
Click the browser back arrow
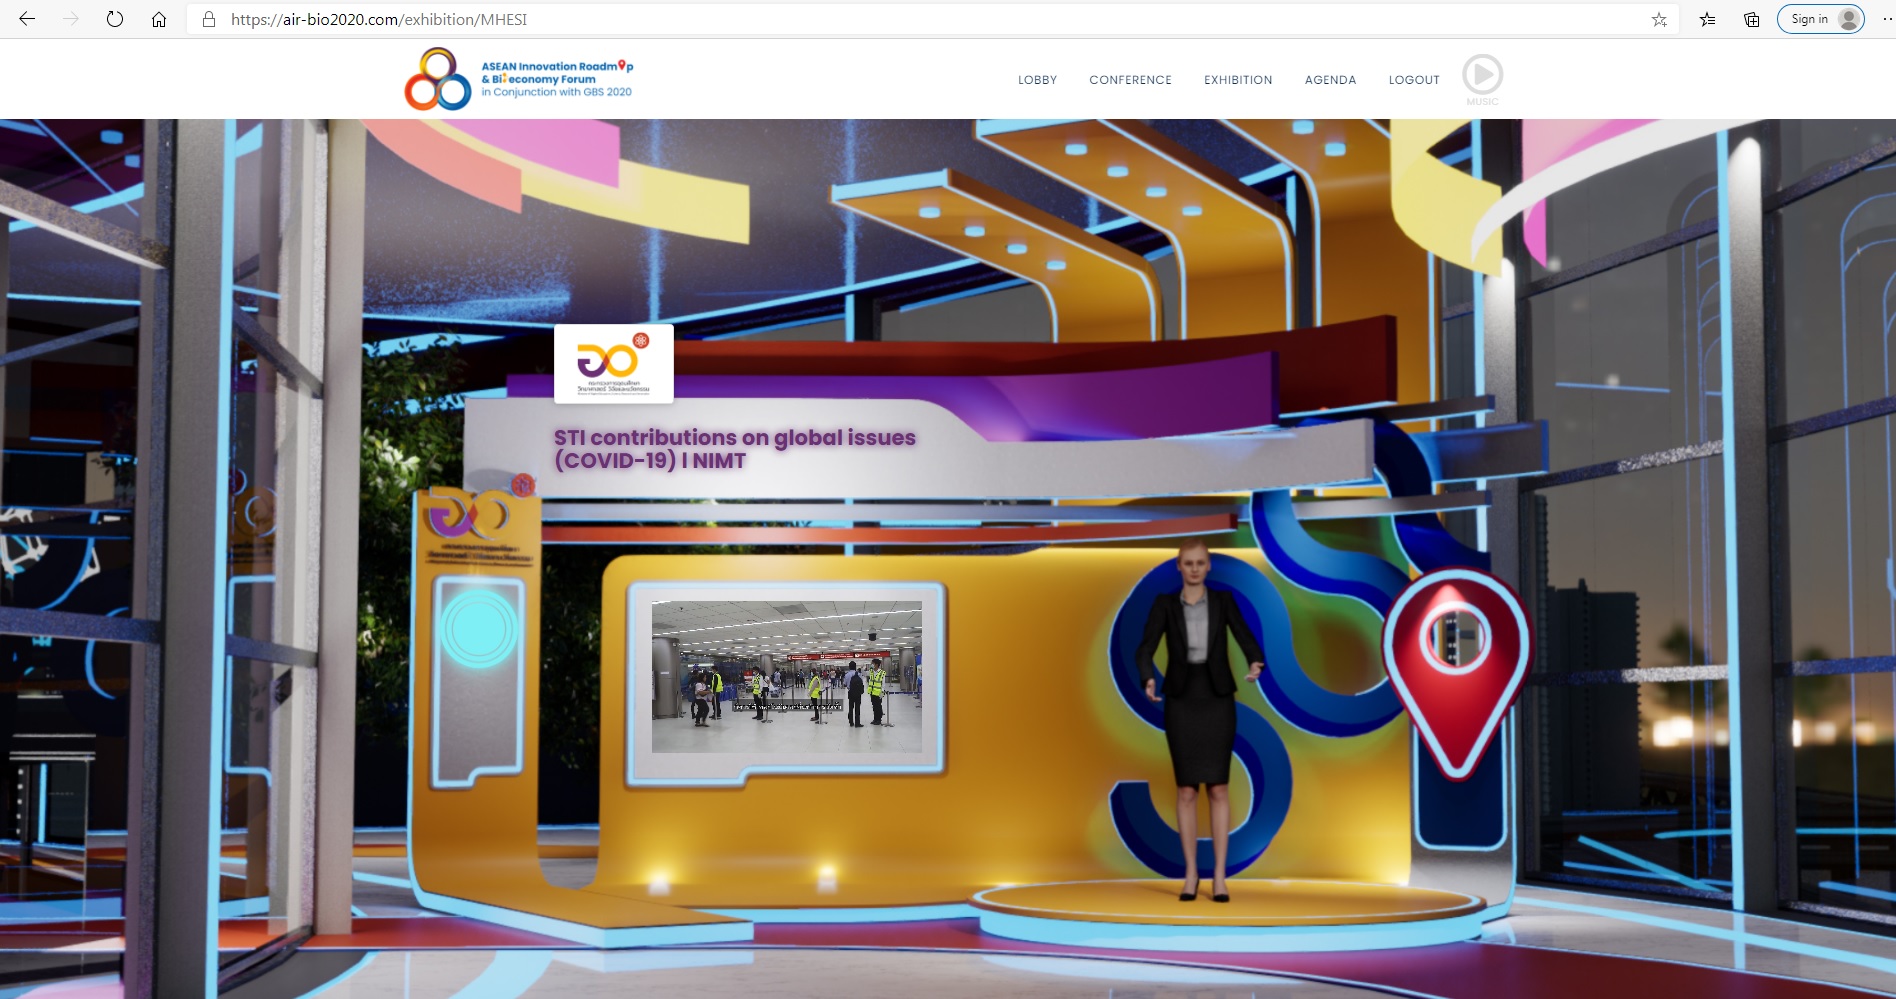tap(27, 19)
